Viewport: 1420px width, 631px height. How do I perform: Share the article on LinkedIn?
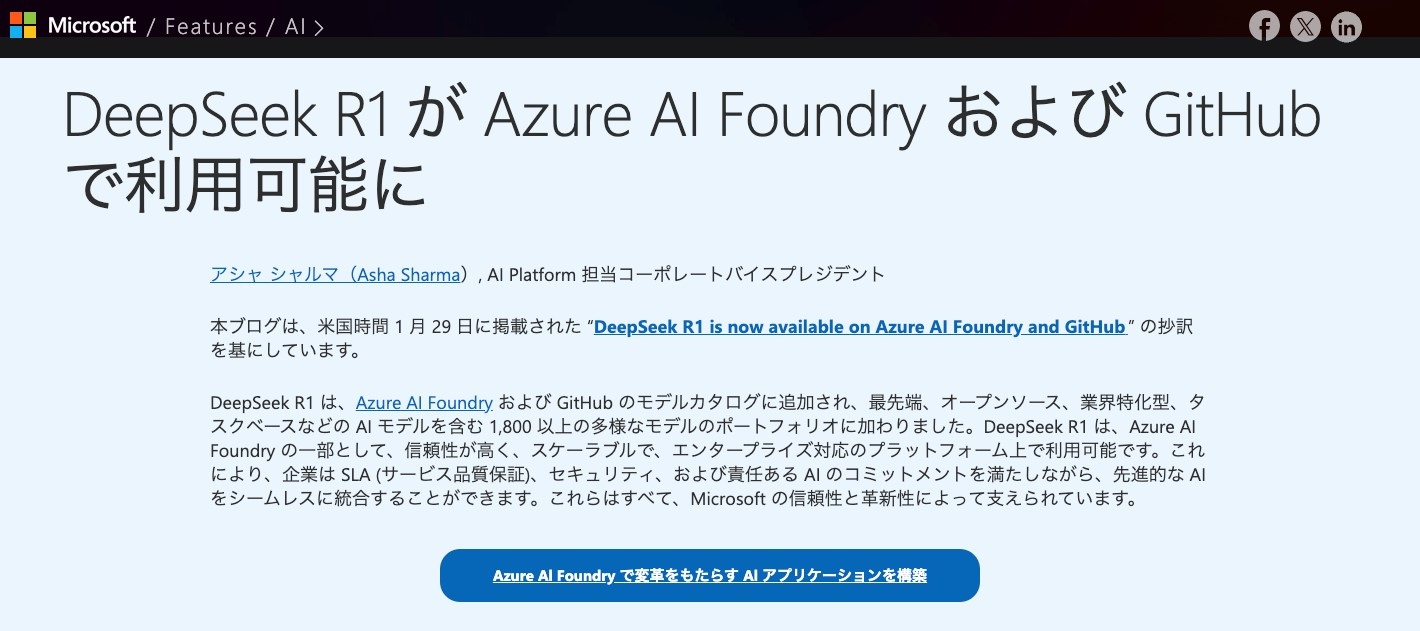pos(1346,27)
